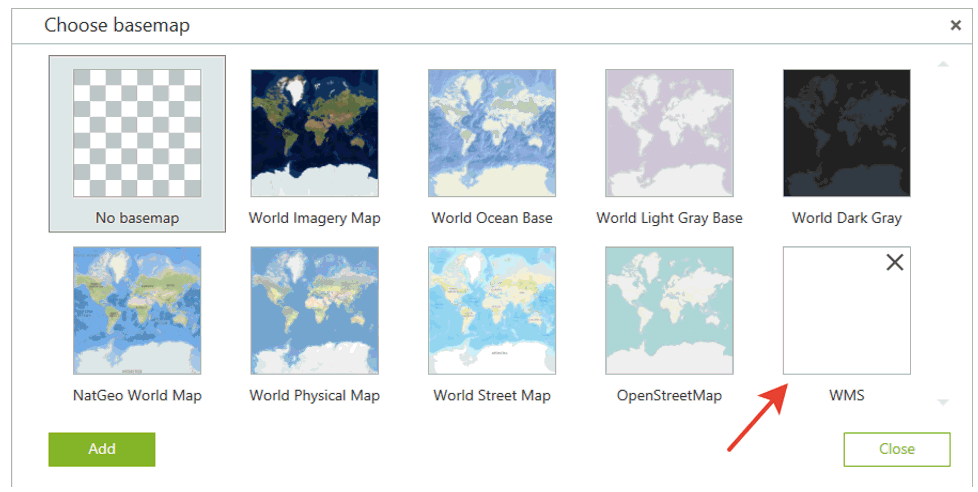The height and width of the screenshot is (492, 978).
Task: Select the World Dark Gray thumbnail
Action: (x=846, y=133)
